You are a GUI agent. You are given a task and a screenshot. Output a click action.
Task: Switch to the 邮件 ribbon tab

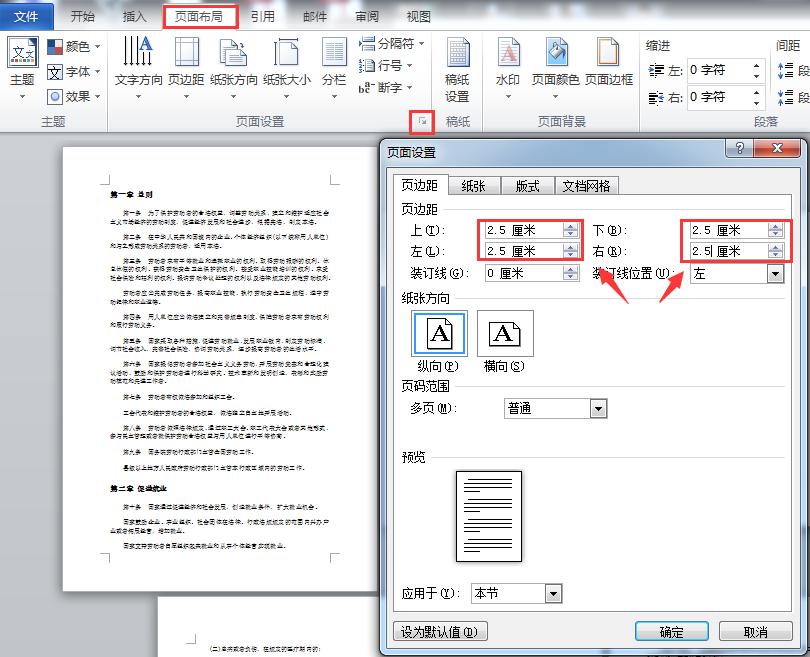[x=313, y=15]
